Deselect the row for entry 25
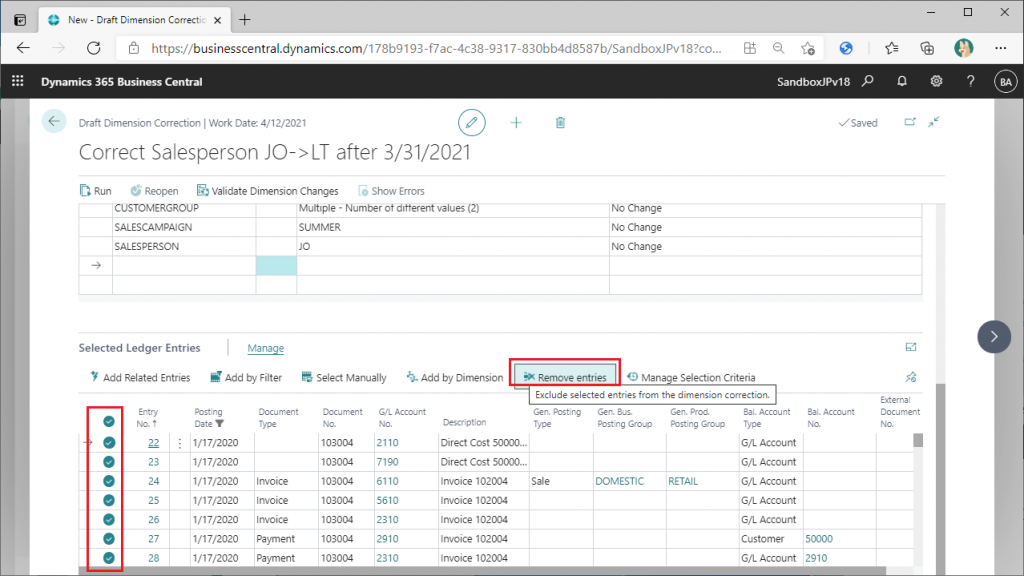 [109, 500]
